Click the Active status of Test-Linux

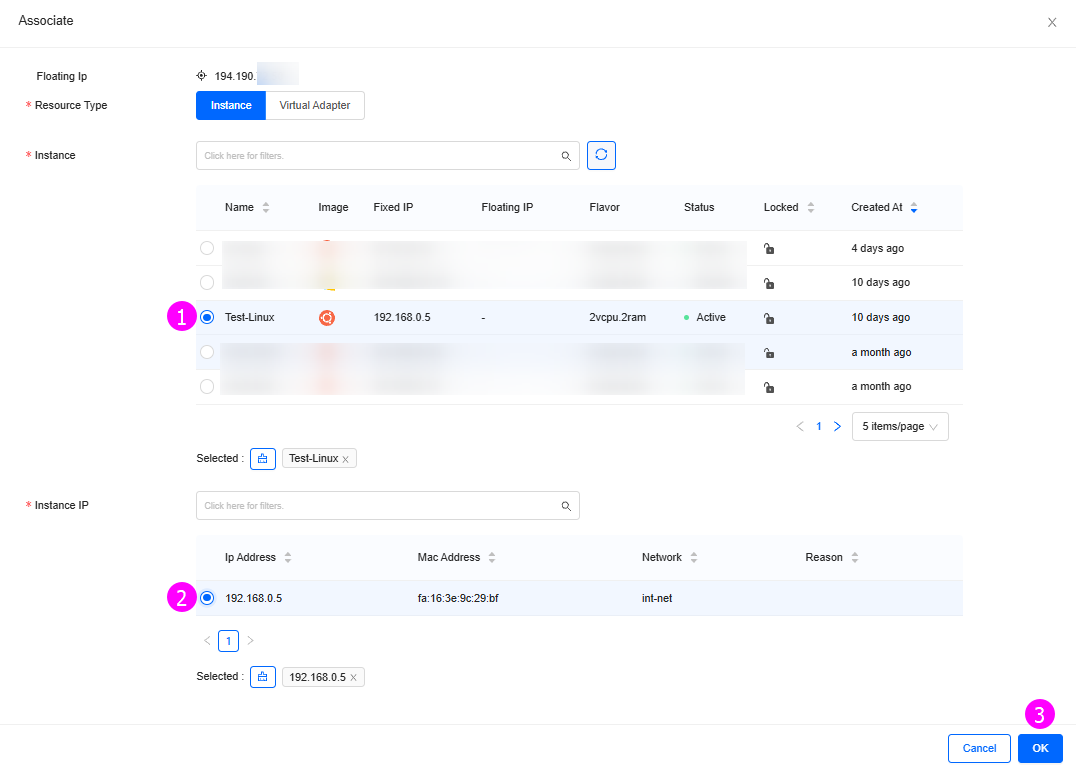click(705, 317)
